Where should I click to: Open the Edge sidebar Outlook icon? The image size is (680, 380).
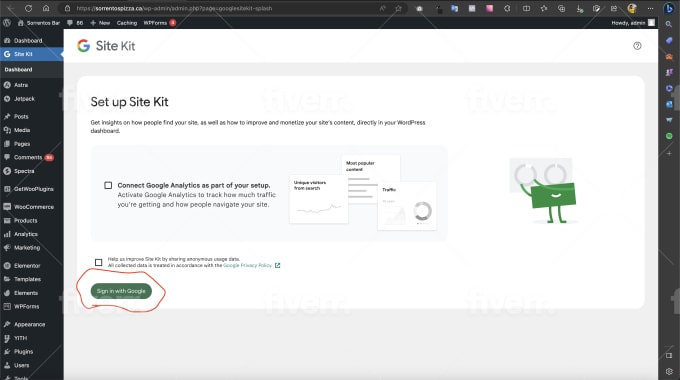point(669,104)
